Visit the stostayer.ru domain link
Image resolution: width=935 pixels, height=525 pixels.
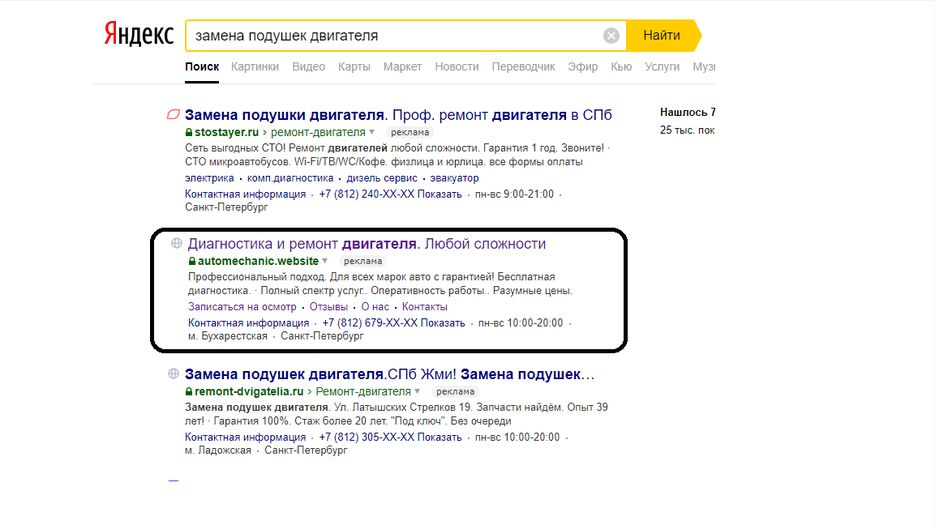point(227,132)
